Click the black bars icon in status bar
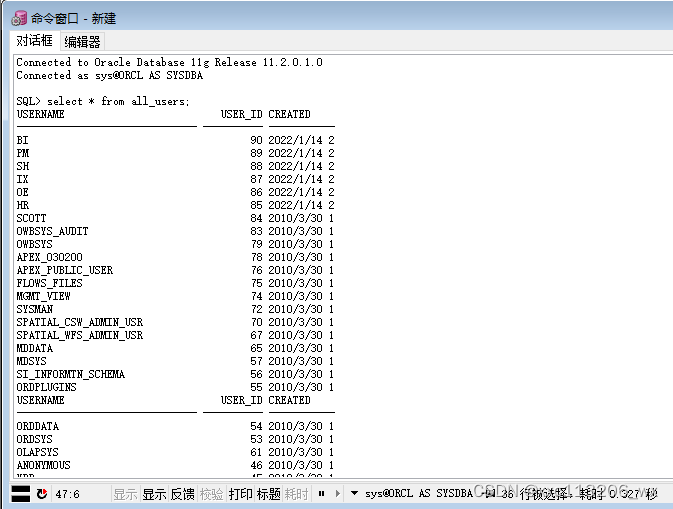Screen dimensions: 673x509 20,494
